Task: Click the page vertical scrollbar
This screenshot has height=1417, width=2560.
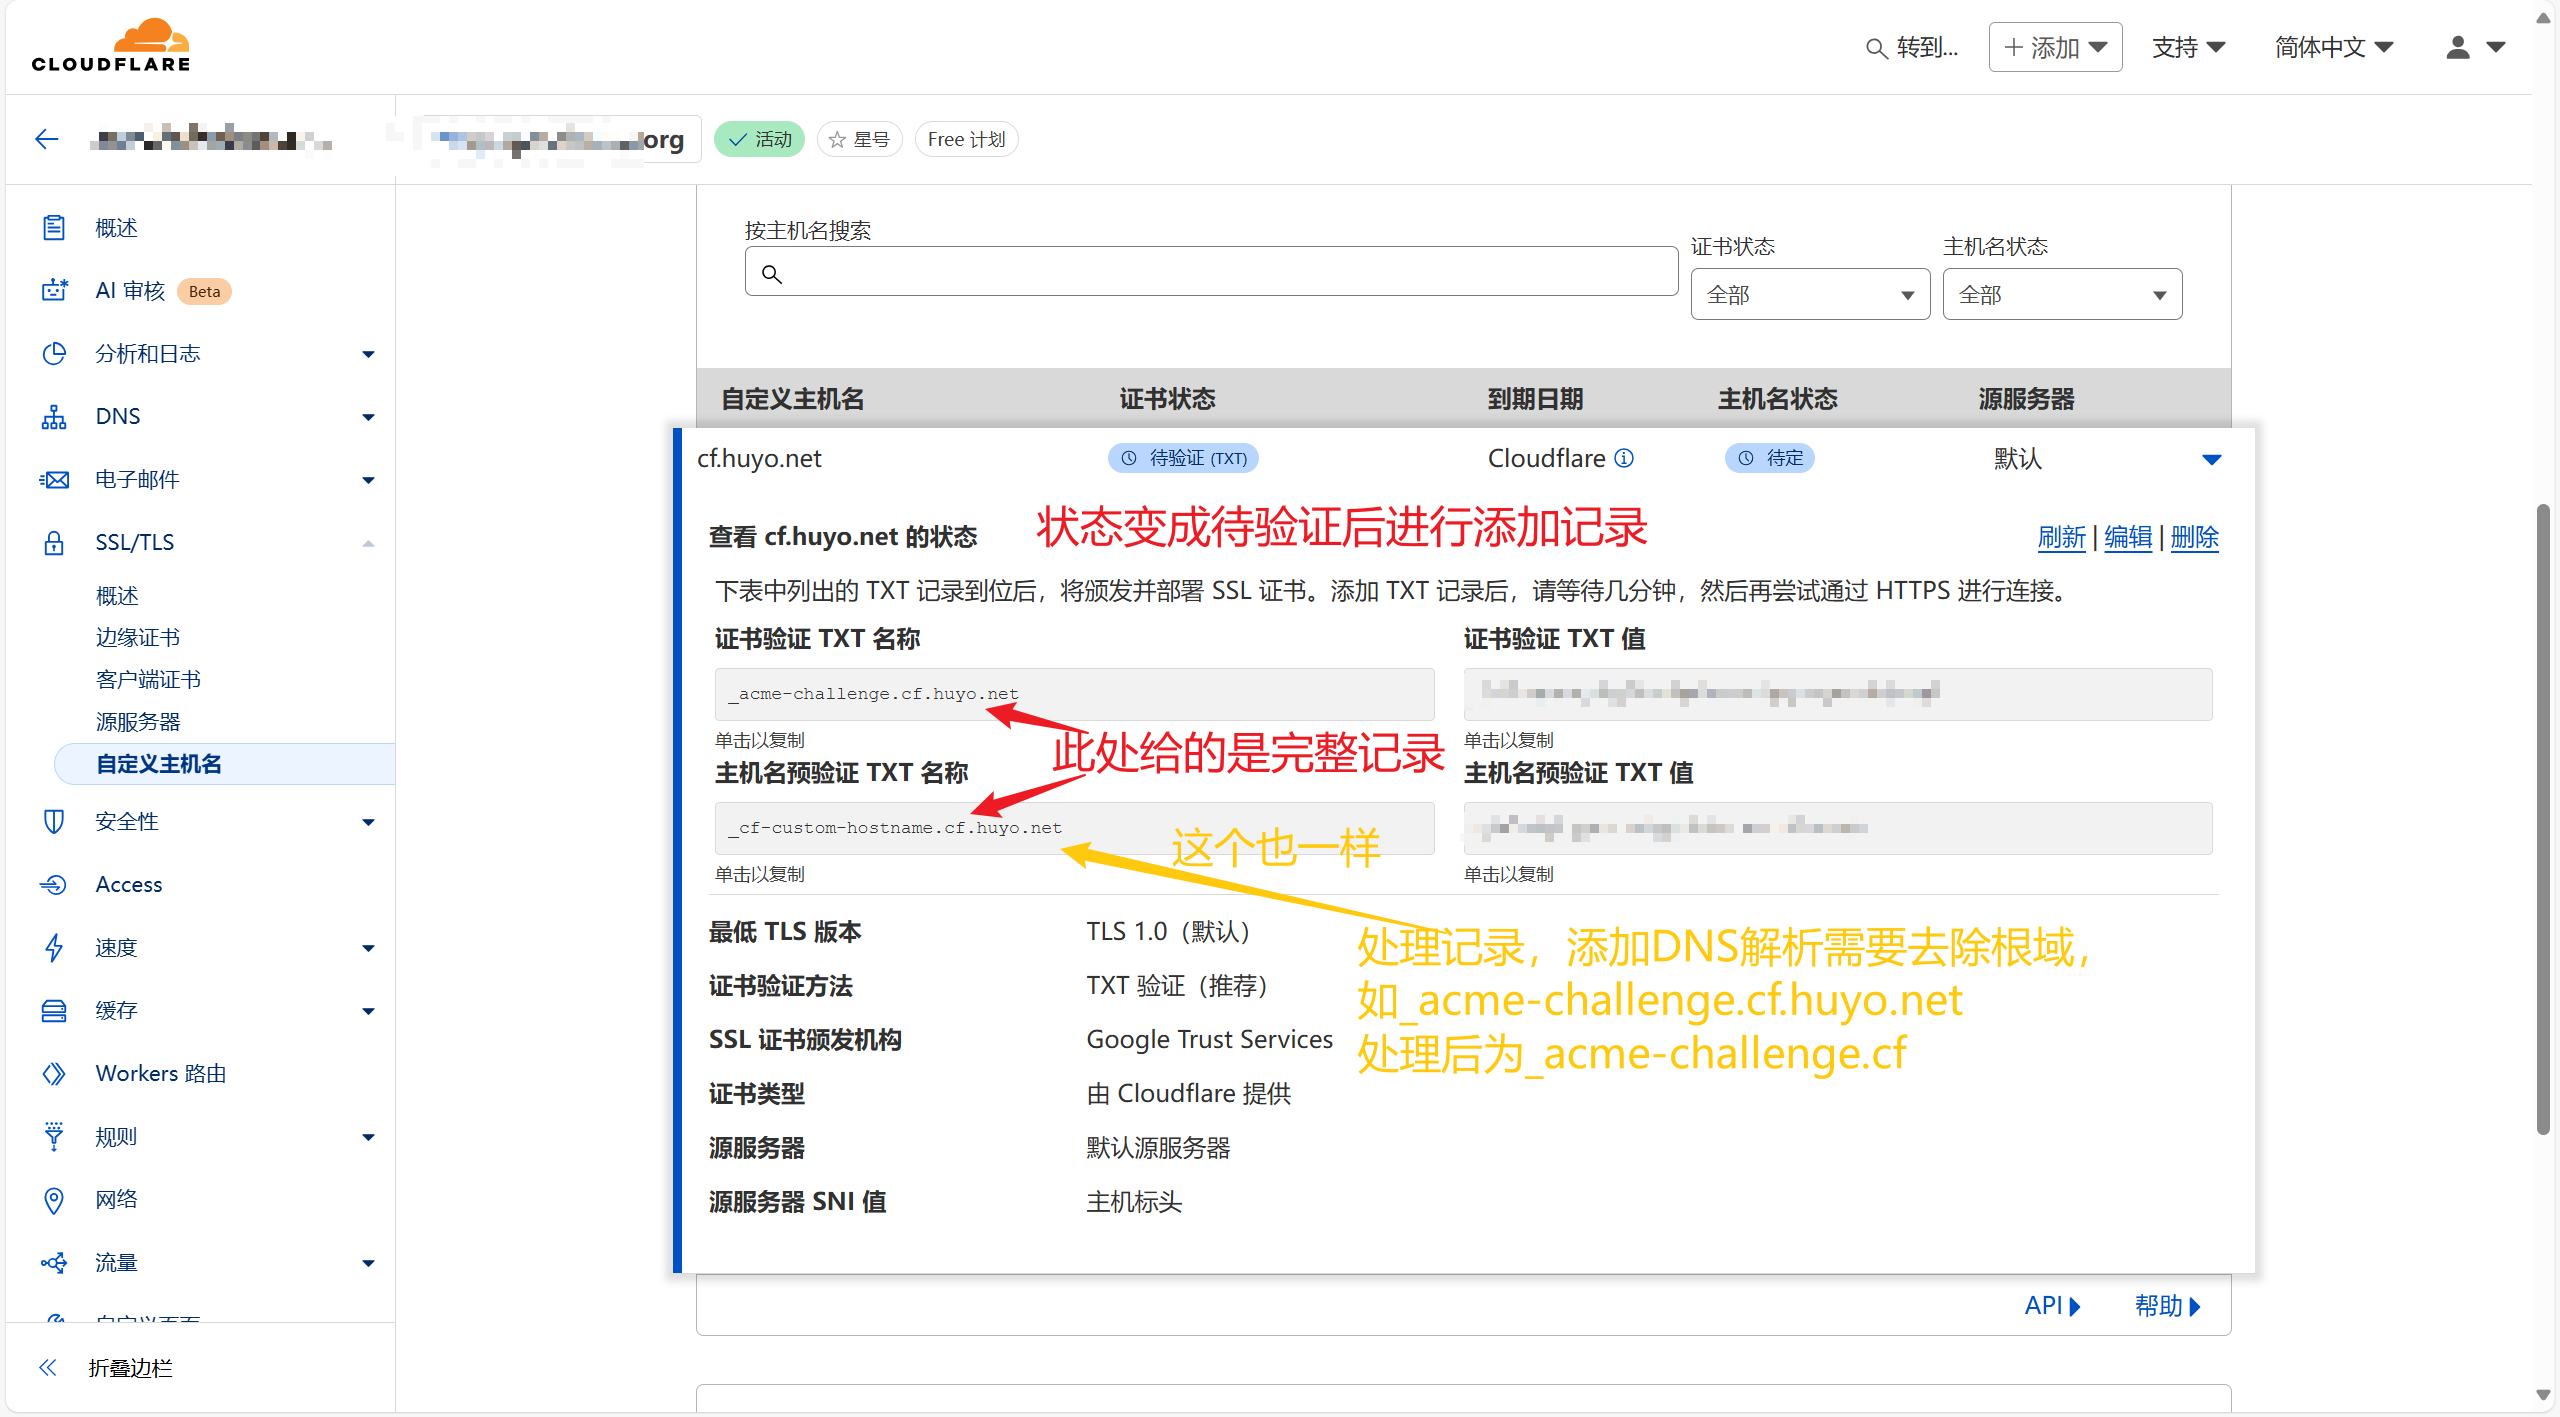Action: point(2543,819)
